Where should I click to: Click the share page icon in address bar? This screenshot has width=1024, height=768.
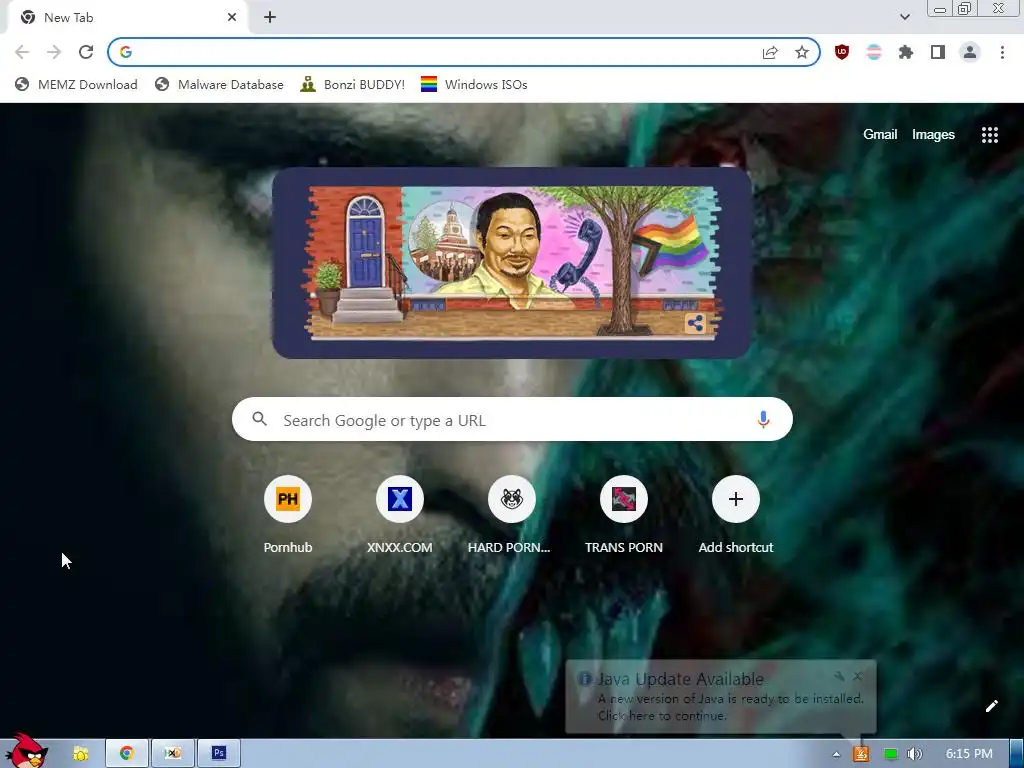click(x=770, y=52)
